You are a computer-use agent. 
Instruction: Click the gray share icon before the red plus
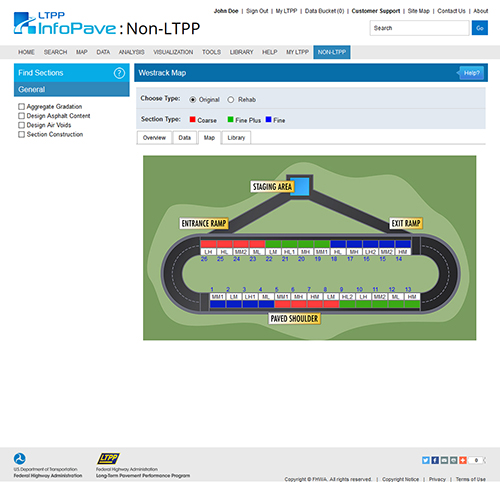pos(454,460)
